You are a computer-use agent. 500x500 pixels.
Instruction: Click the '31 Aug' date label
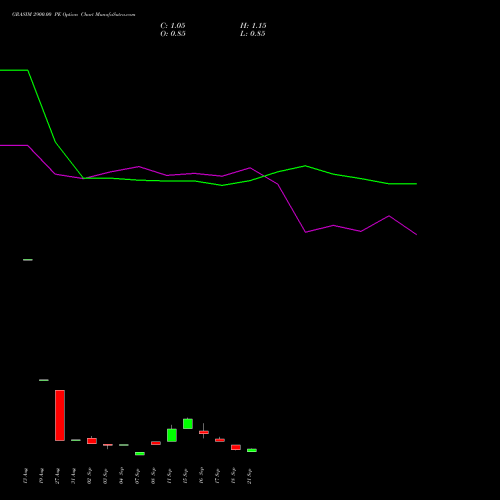tap(74, 476)
